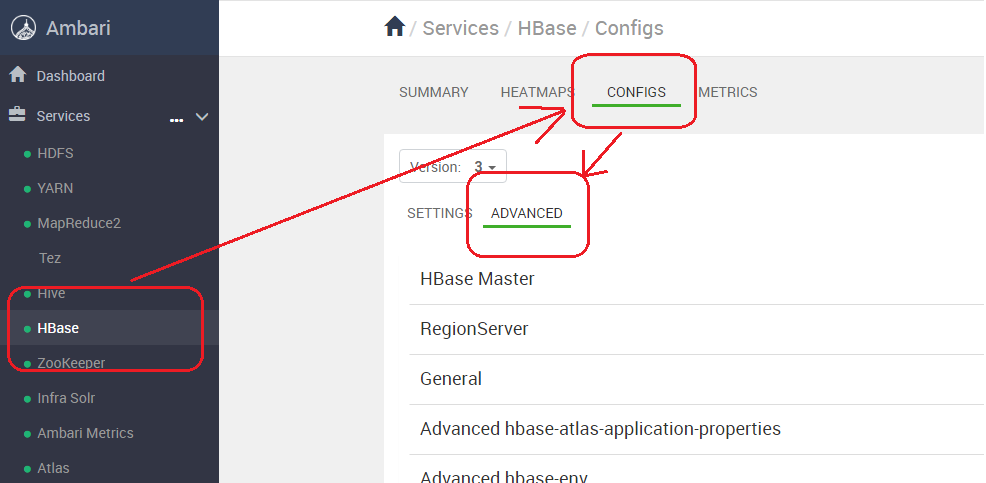Image resolution: width=986 pixels, height=483 pixels.
Task: Click the Ambari logo icon
Action: coord(24,28)
